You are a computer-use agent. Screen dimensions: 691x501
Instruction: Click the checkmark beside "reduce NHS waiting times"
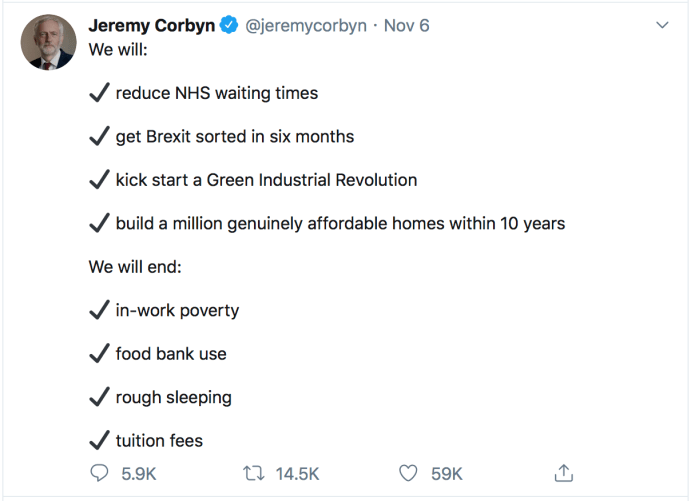click(99, 93)
